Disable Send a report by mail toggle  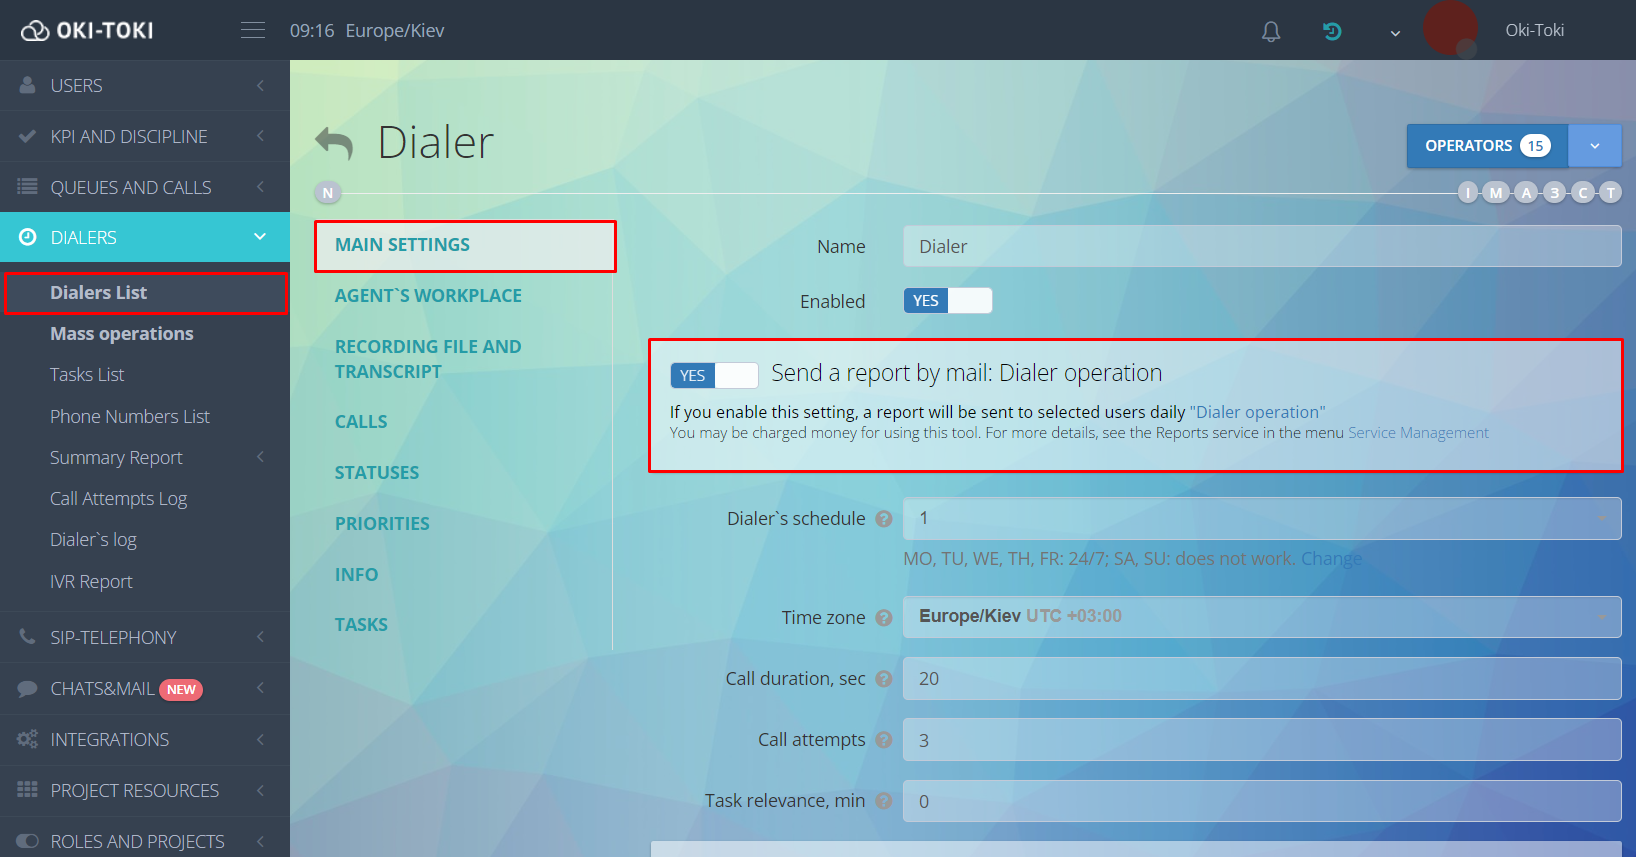pos(714,375)
